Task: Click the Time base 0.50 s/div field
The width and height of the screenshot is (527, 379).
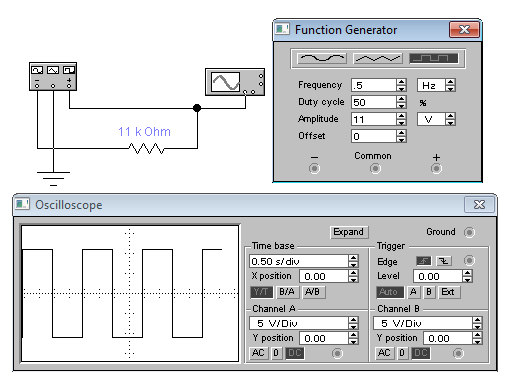Action: click(299, 261)
